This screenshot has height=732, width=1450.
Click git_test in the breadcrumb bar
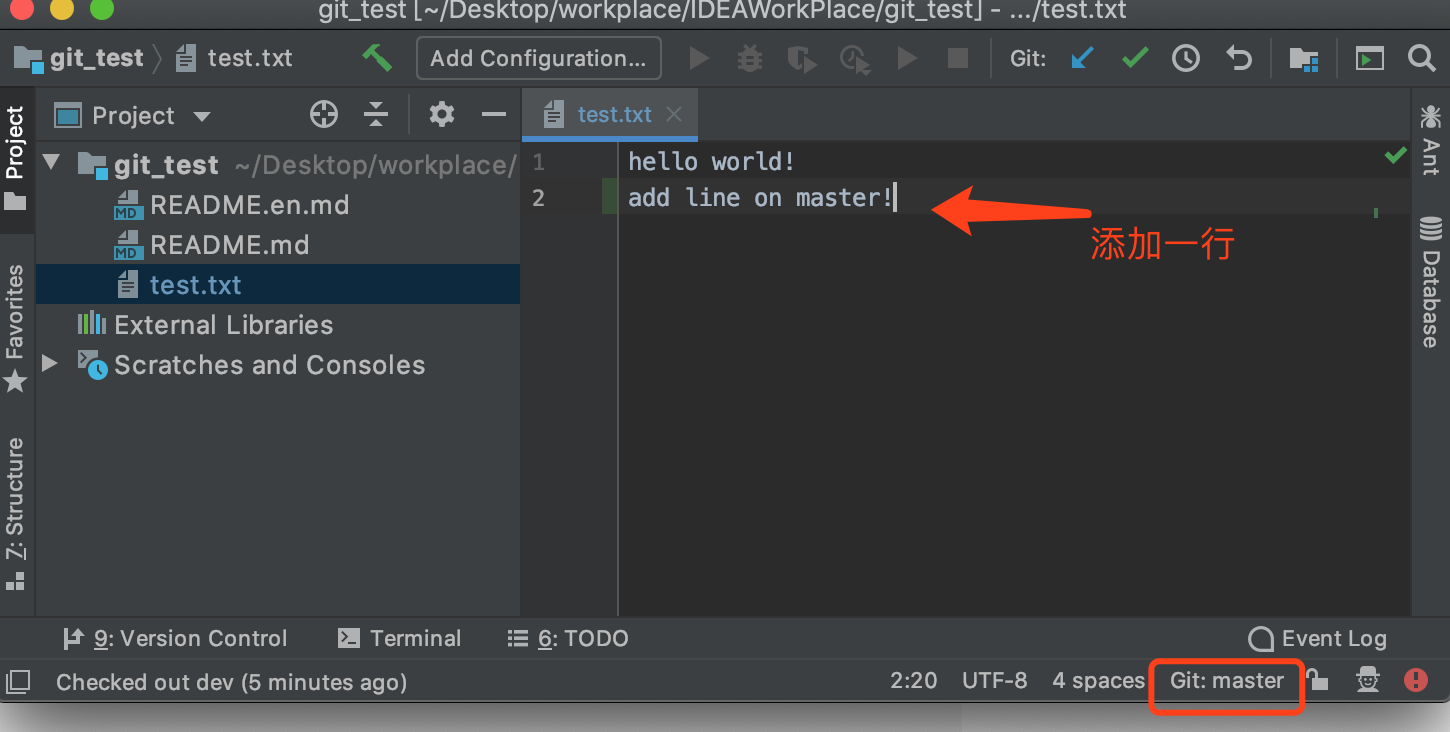(x=79, y=58)
